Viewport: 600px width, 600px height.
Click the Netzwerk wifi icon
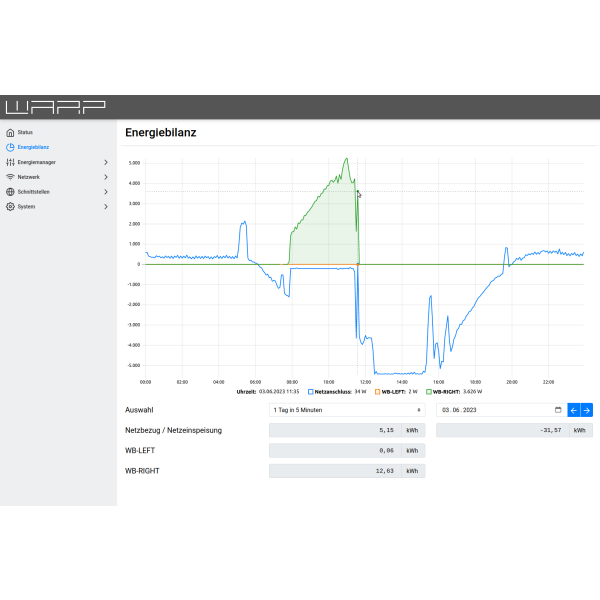[x=10, y=177]
